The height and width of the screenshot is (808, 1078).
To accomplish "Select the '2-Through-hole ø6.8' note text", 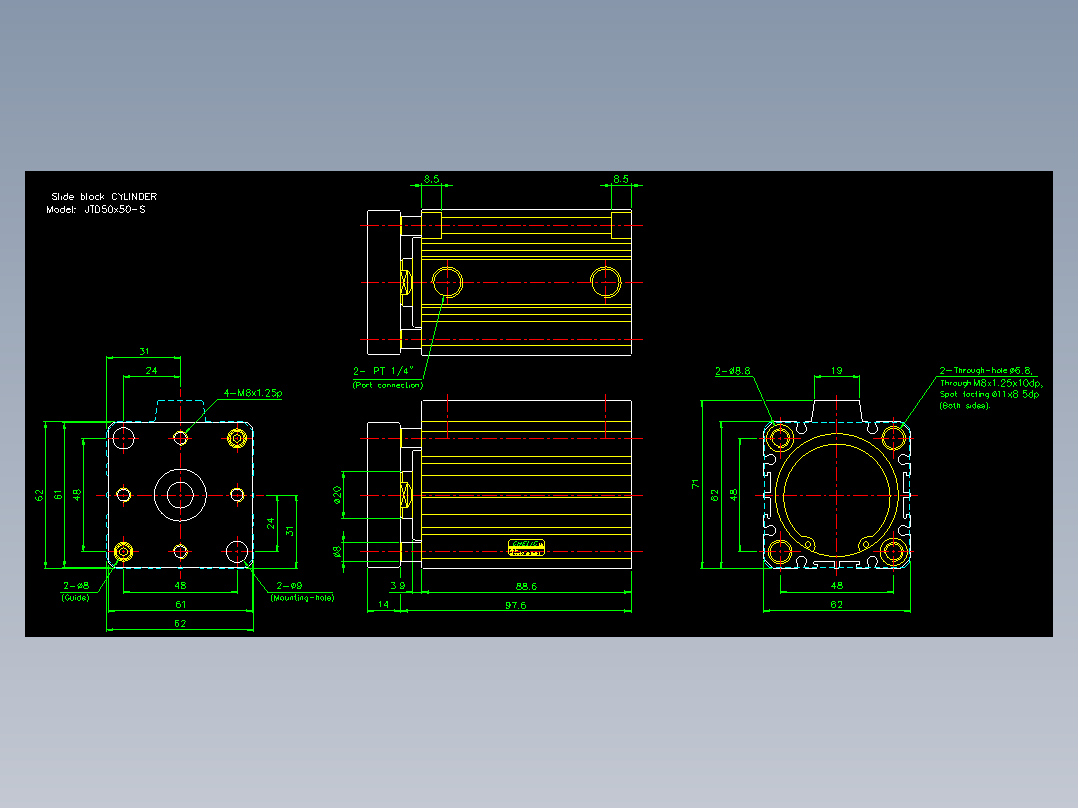I will (x=986, y=371).
